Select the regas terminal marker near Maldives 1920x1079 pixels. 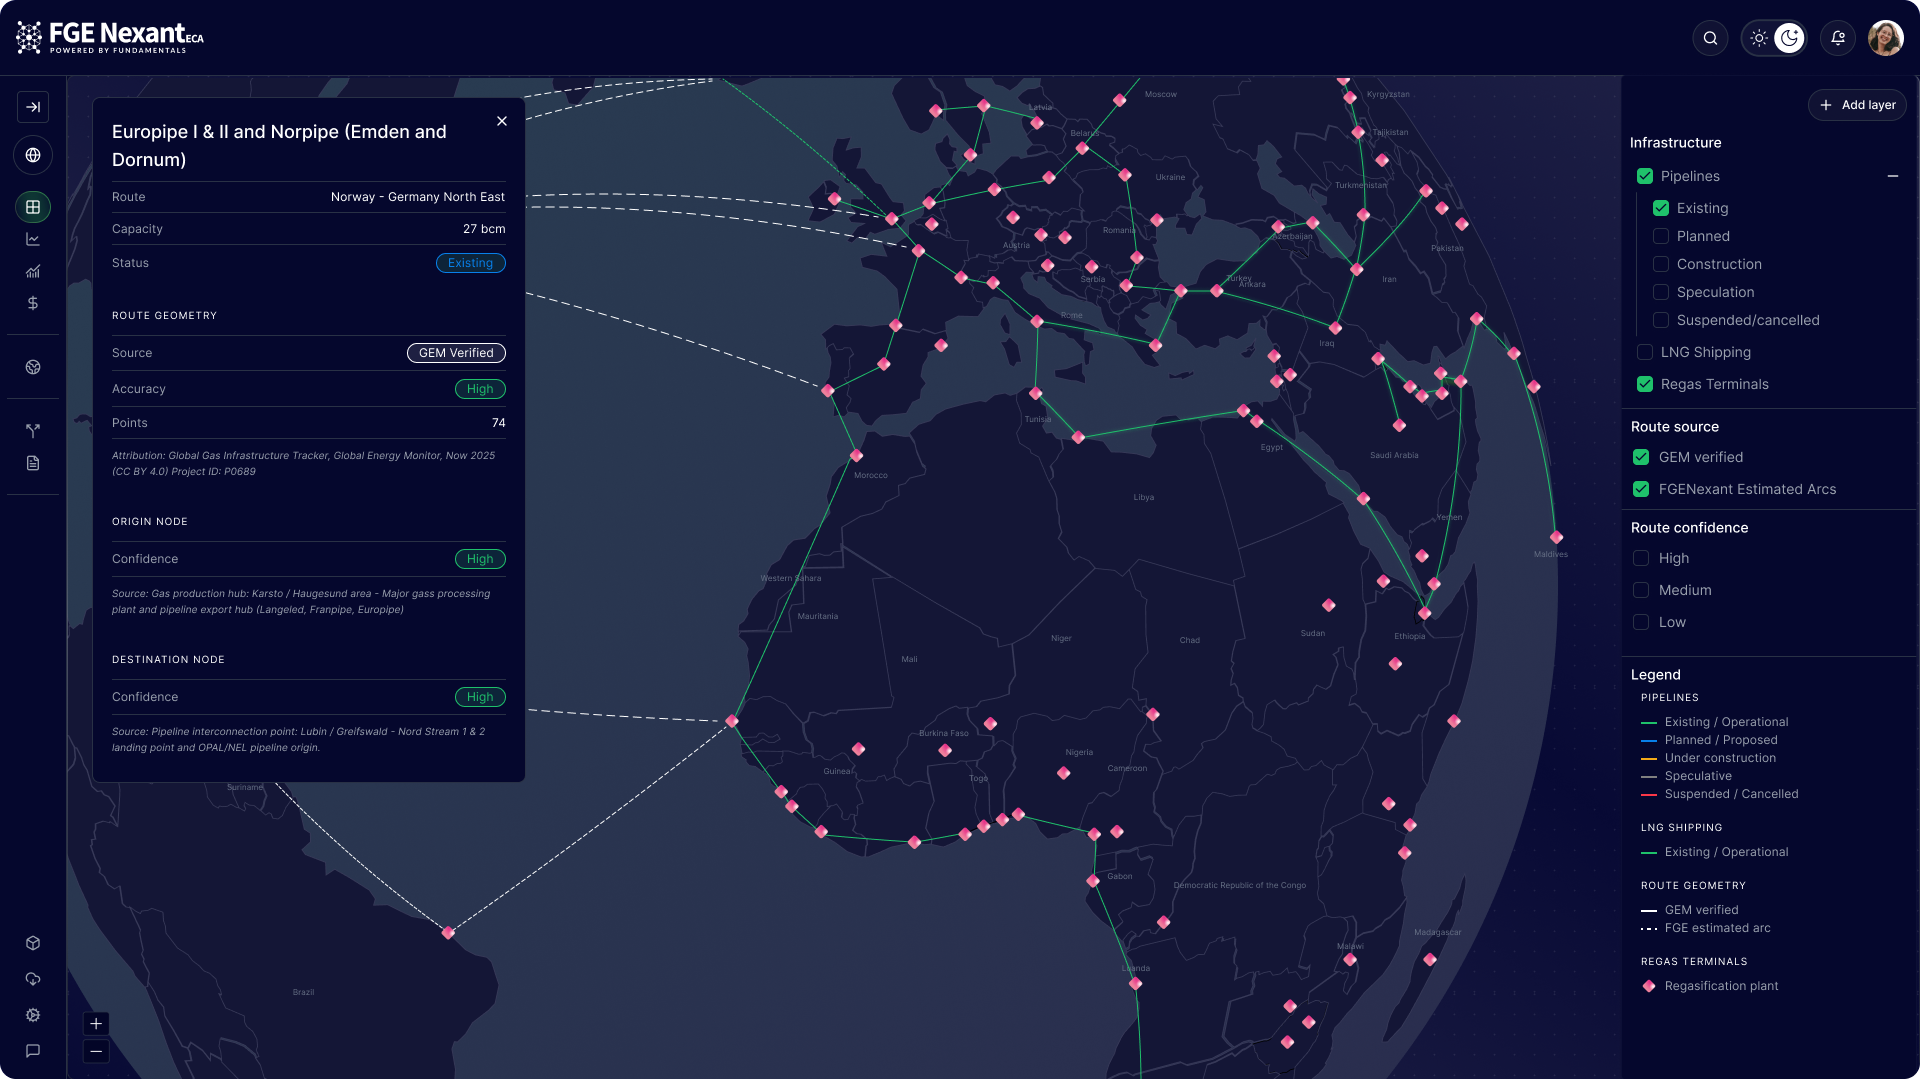pos(1557,537)
